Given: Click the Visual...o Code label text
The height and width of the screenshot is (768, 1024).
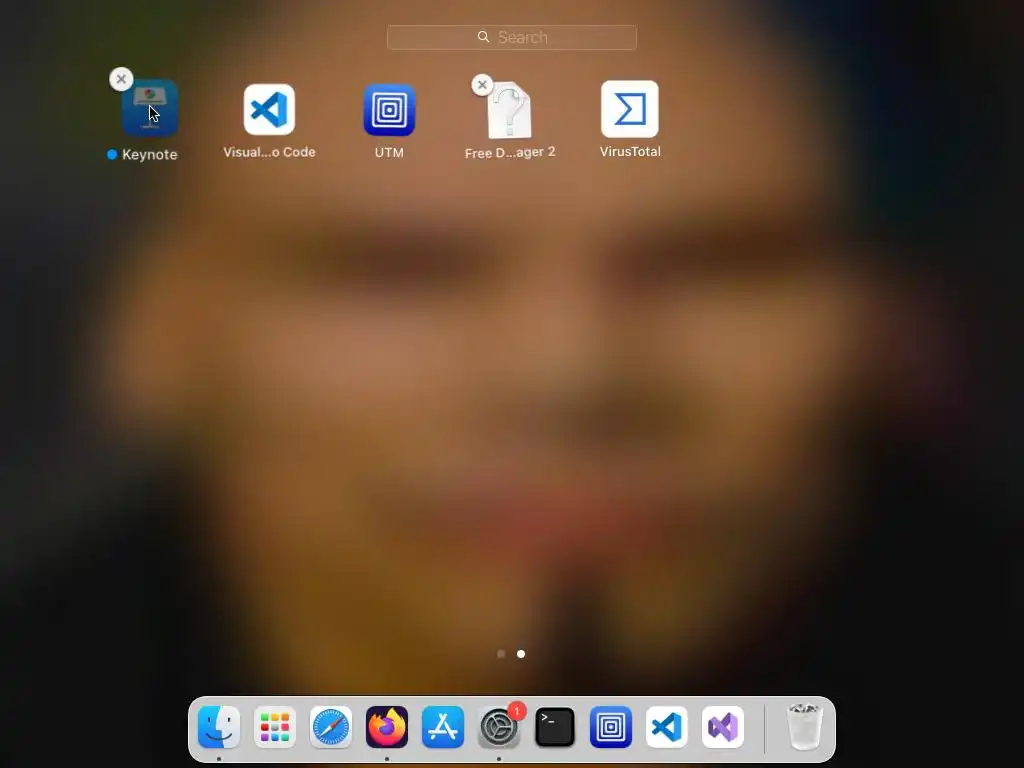Looking at the screenshot, I should tap(269, 152).
